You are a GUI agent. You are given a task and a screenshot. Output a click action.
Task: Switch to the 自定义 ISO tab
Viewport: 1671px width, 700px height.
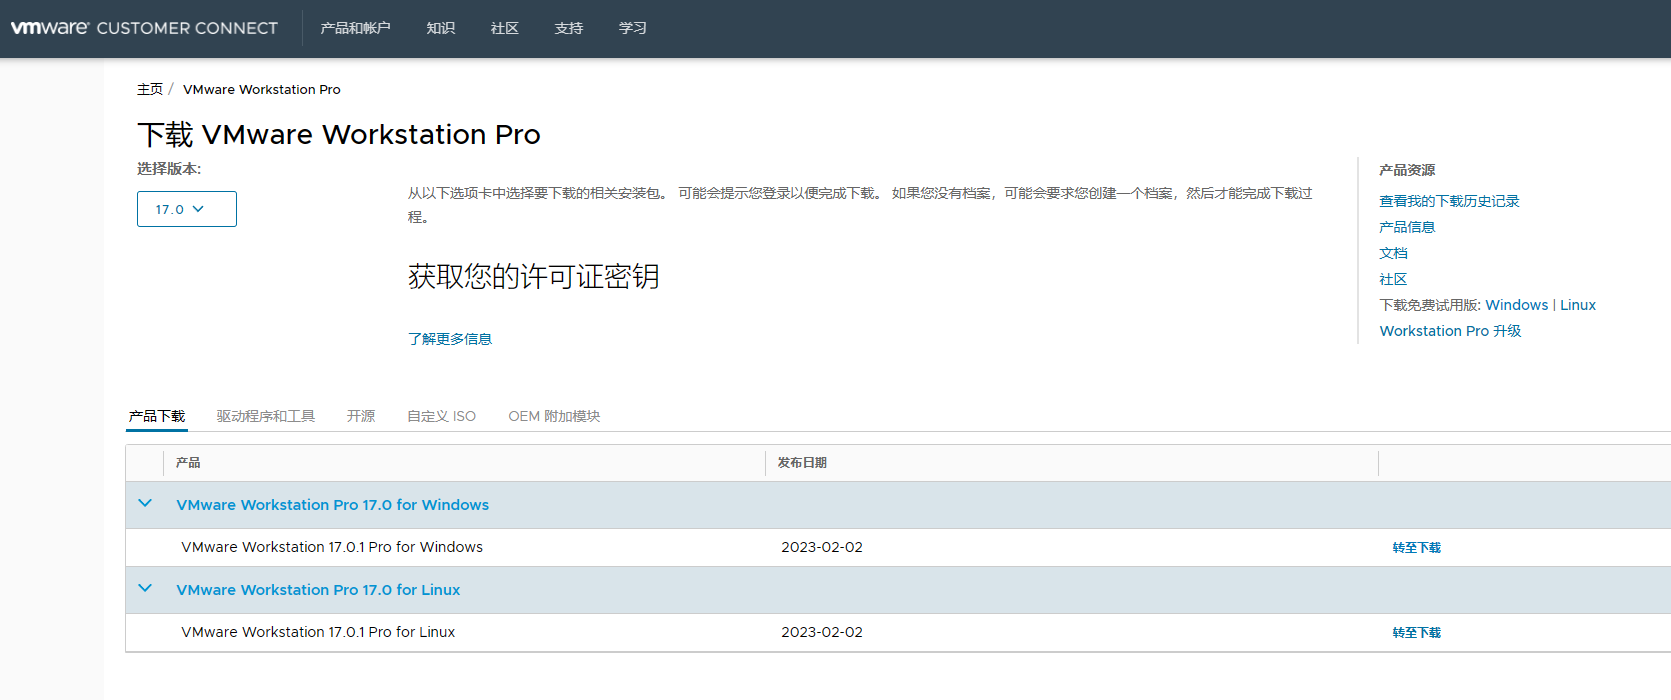(441, 416)
